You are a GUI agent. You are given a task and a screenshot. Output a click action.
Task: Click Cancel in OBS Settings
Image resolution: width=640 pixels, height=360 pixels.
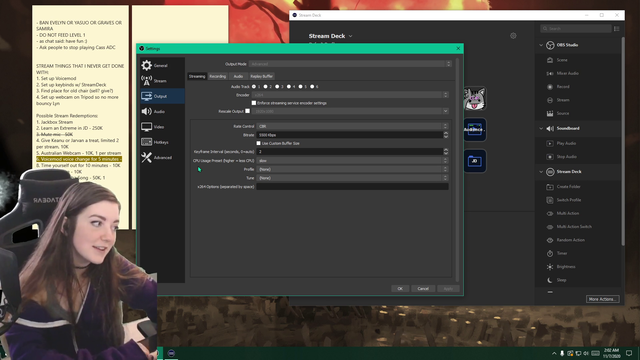pyautogui.click(x=423, y=289)
